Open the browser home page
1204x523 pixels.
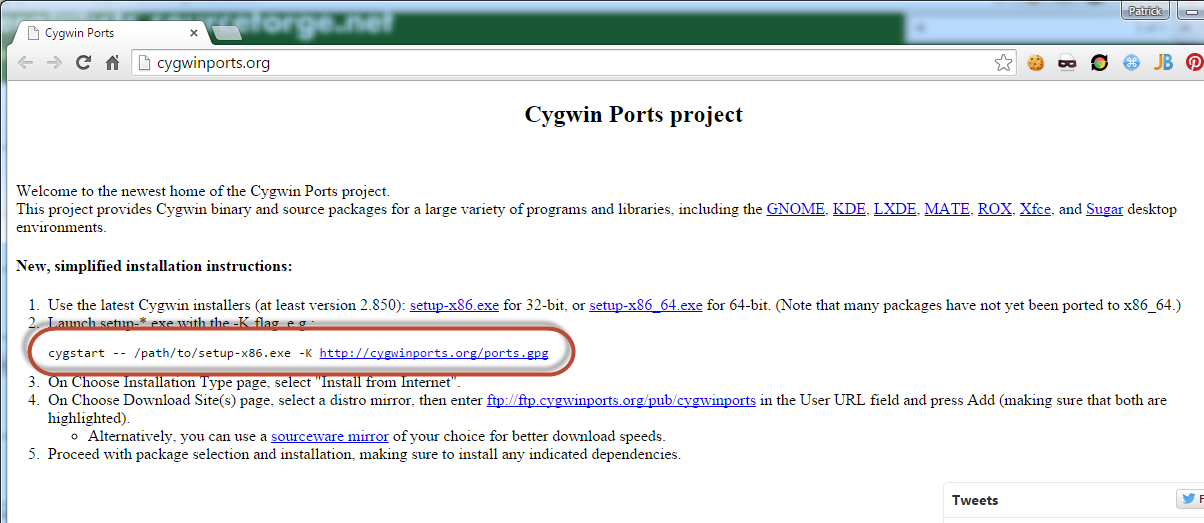(113, 62)
